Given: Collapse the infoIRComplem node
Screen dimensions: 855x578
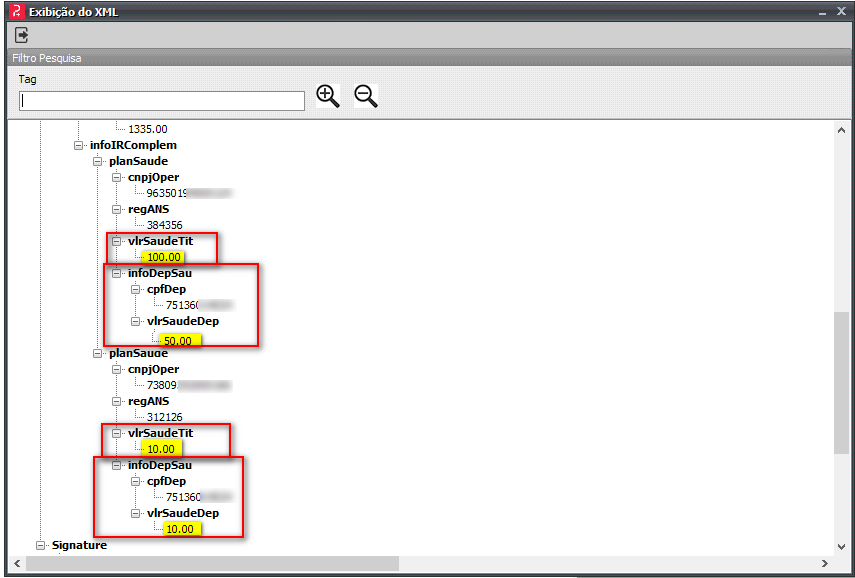Looking at the screenshot, I should pos(79,146).
